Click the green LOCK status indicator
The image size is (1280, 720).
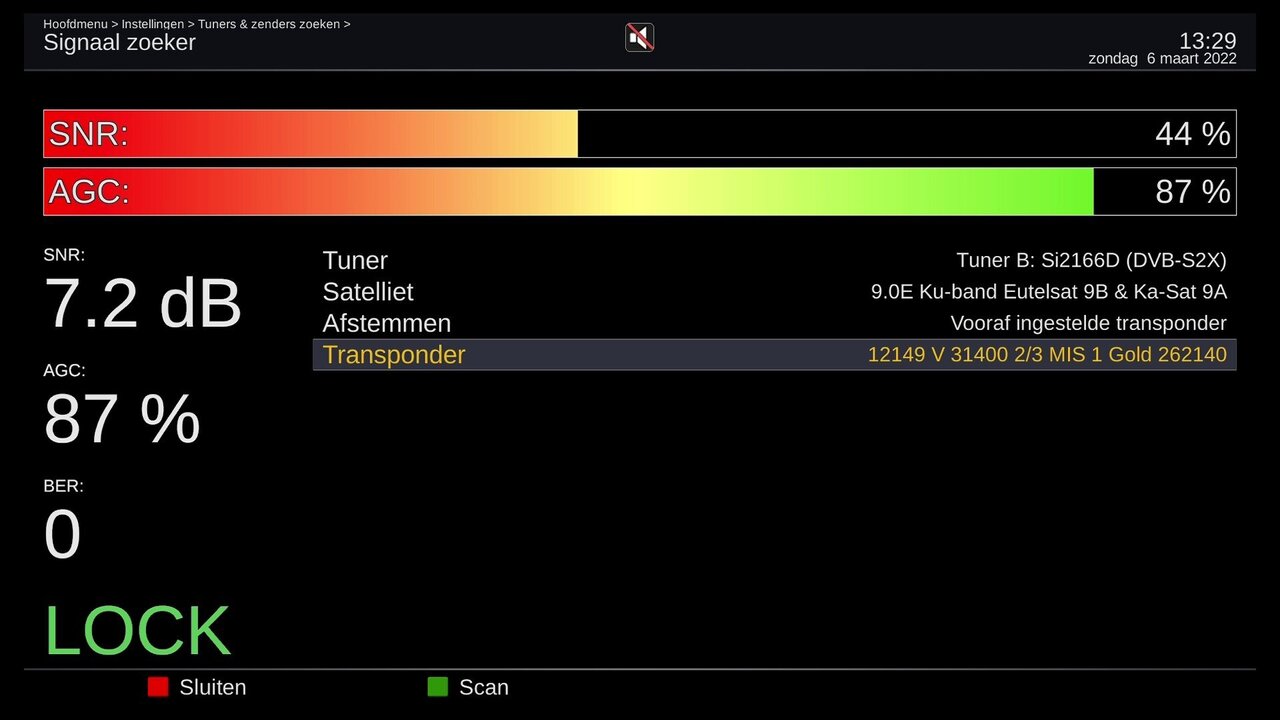137,631
